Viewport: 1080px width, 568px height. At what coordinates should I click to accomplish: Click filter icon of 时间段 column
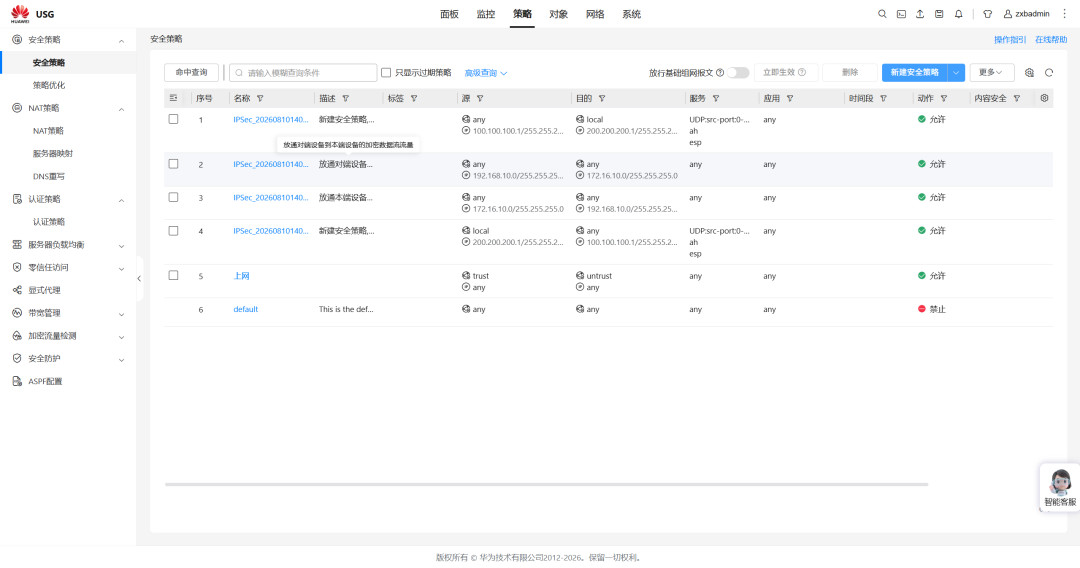(x=883, y=98)
